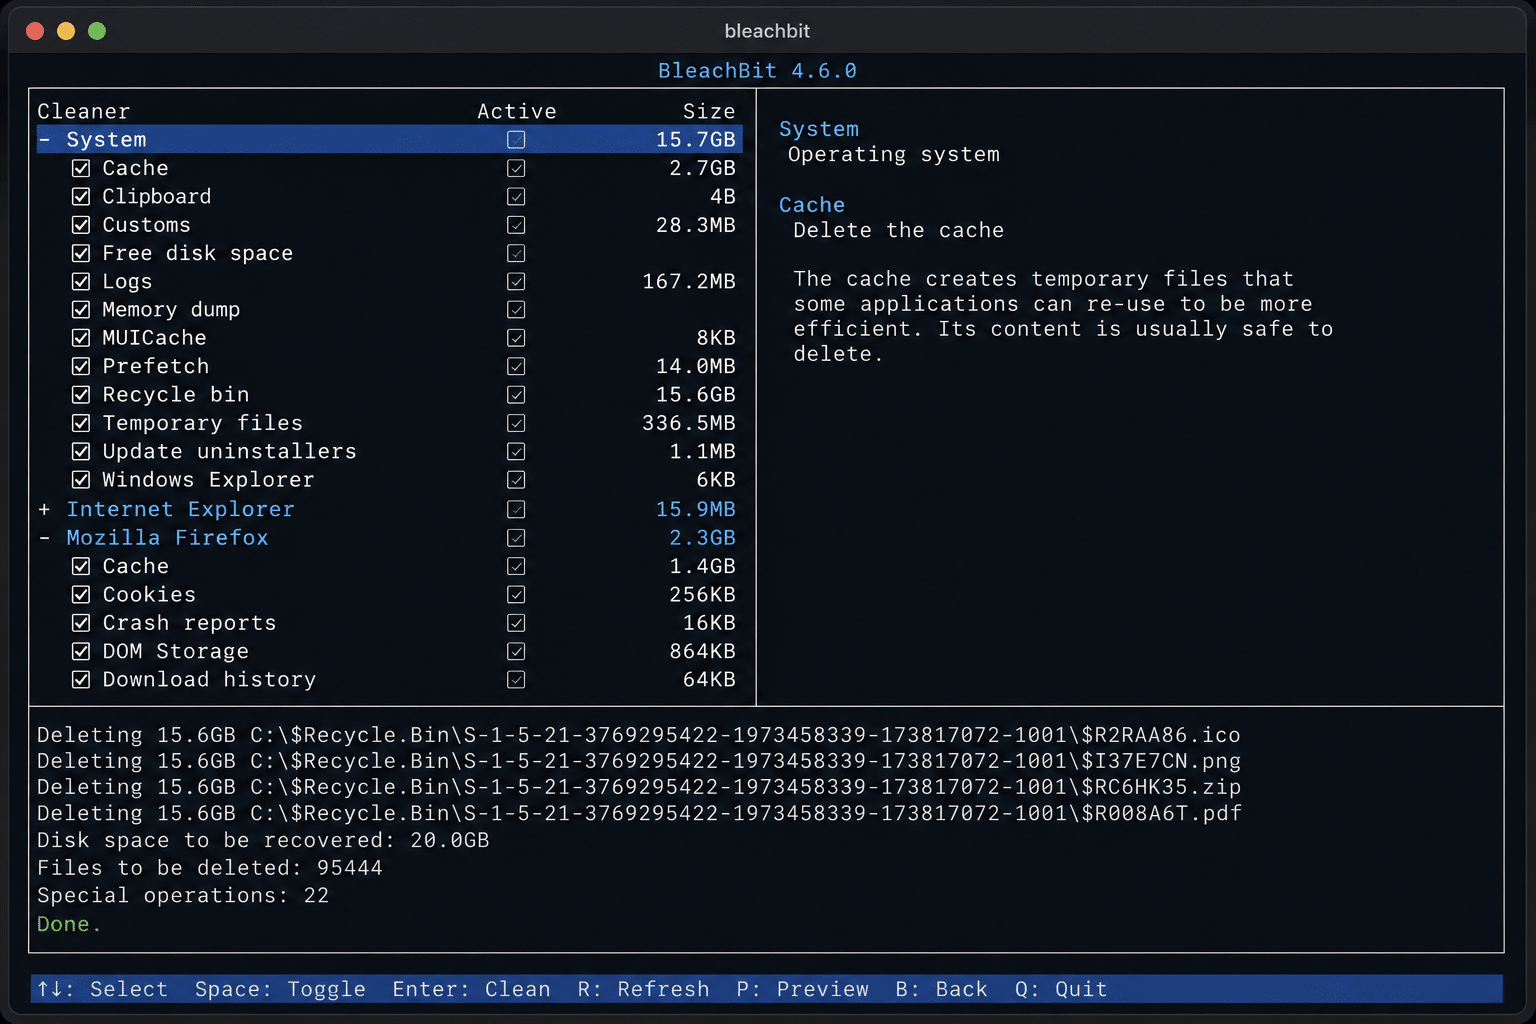1536x1024 pixels.
Task: Toggle Active column checkbox in Memory dump row
Action: pos(516,310)
